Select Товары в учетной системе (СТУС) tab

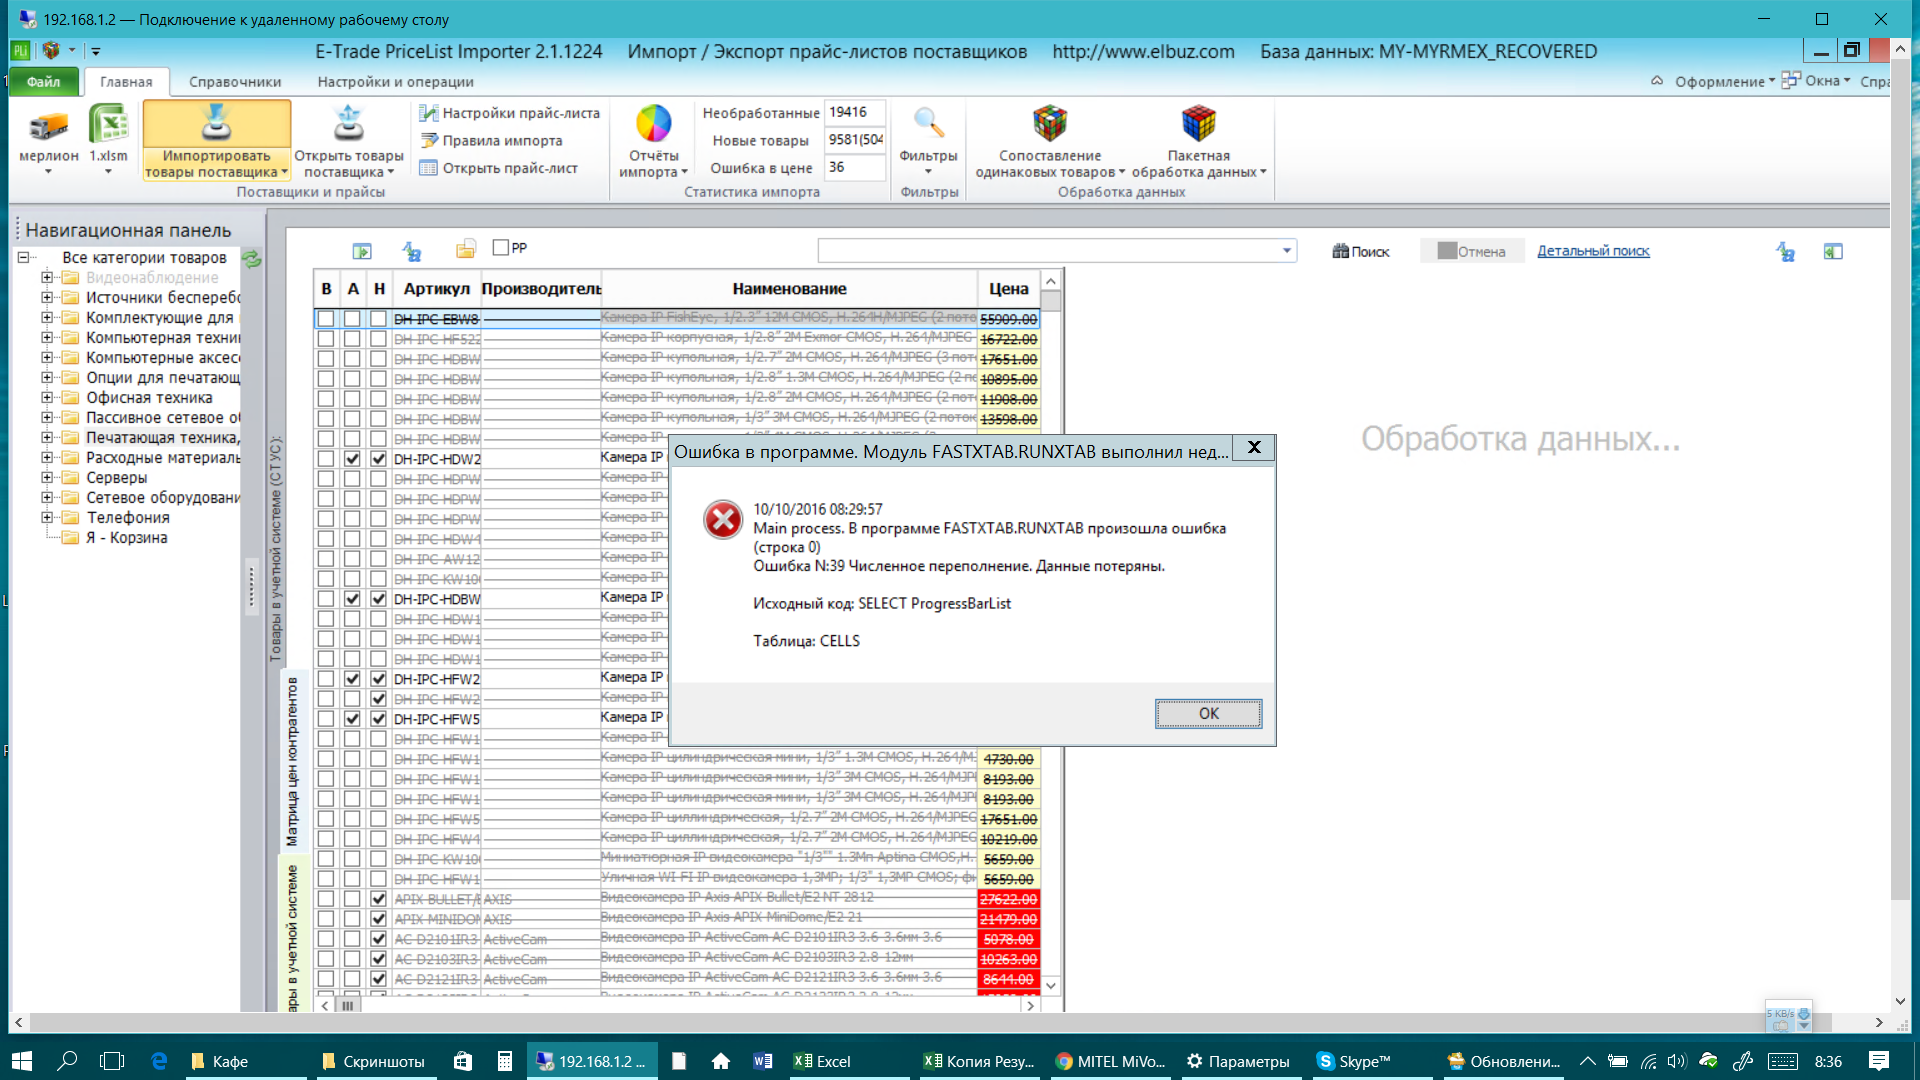pyautogui.click(x=276, y=548)
